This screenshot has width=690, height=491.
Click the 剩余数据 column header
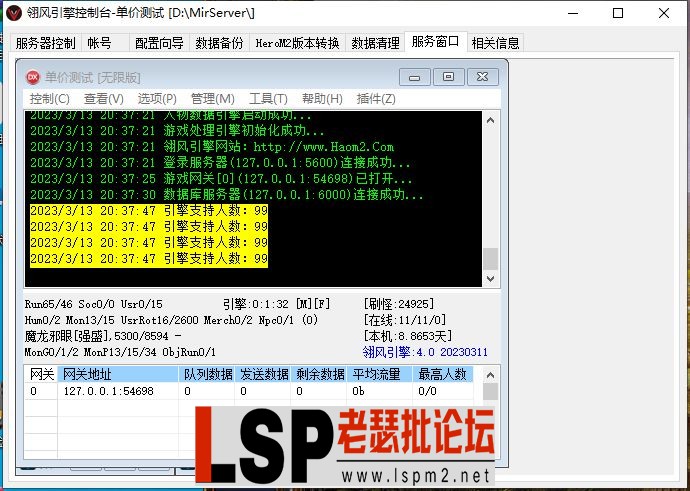[x=319, y=374]
